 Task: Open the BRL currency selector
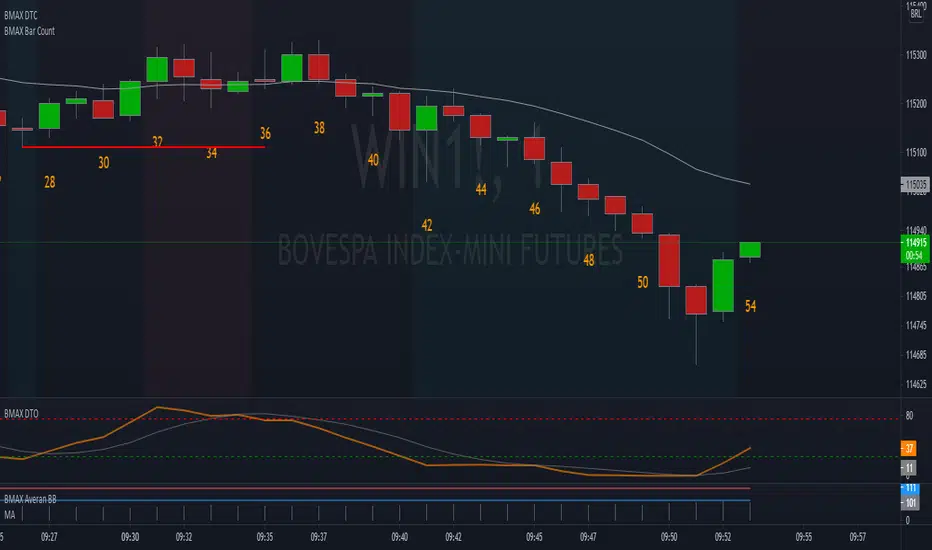tap(915, 13)
